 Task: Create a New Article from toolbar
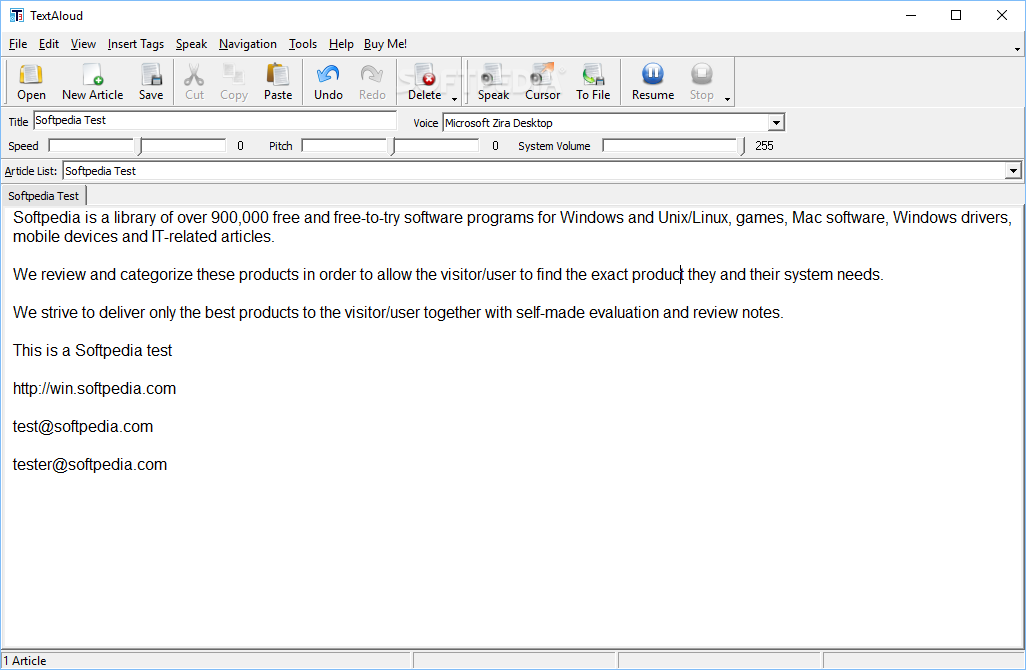pyautogui.click(x=92, y=82)
